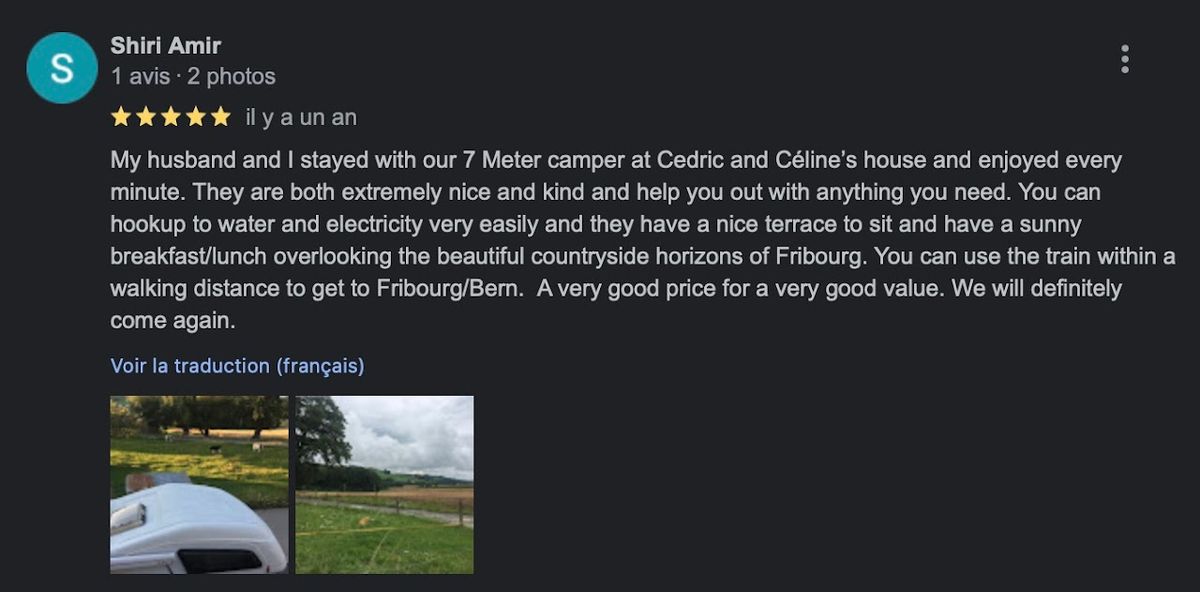
Task: Click the fourth yellow rating star
Action: [x=196, y=118]
